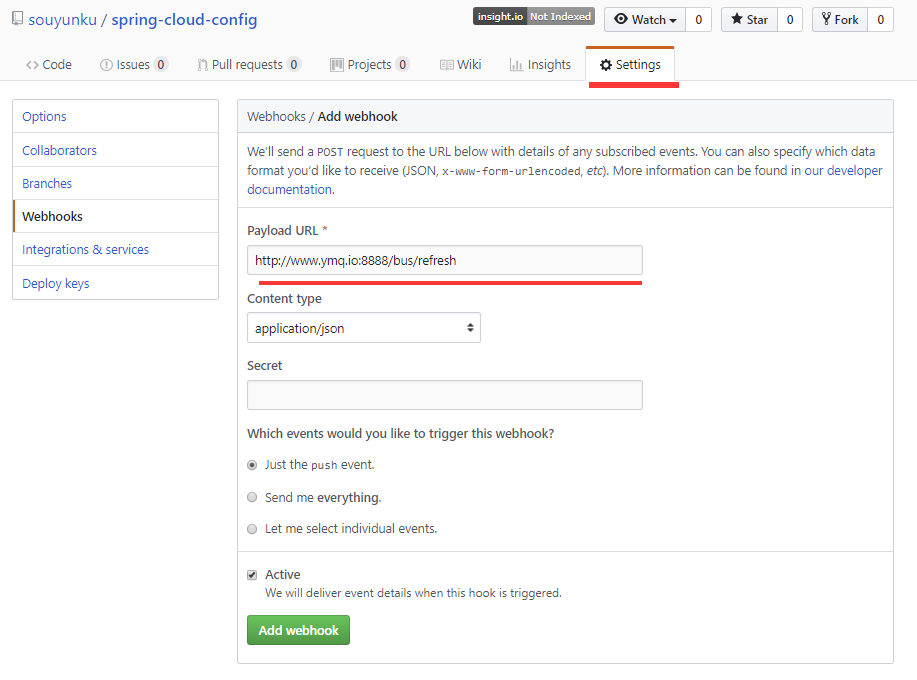The image size is (917, 680).
Task: Star the spring-cloud-config repository
Action: click(748, 19)
